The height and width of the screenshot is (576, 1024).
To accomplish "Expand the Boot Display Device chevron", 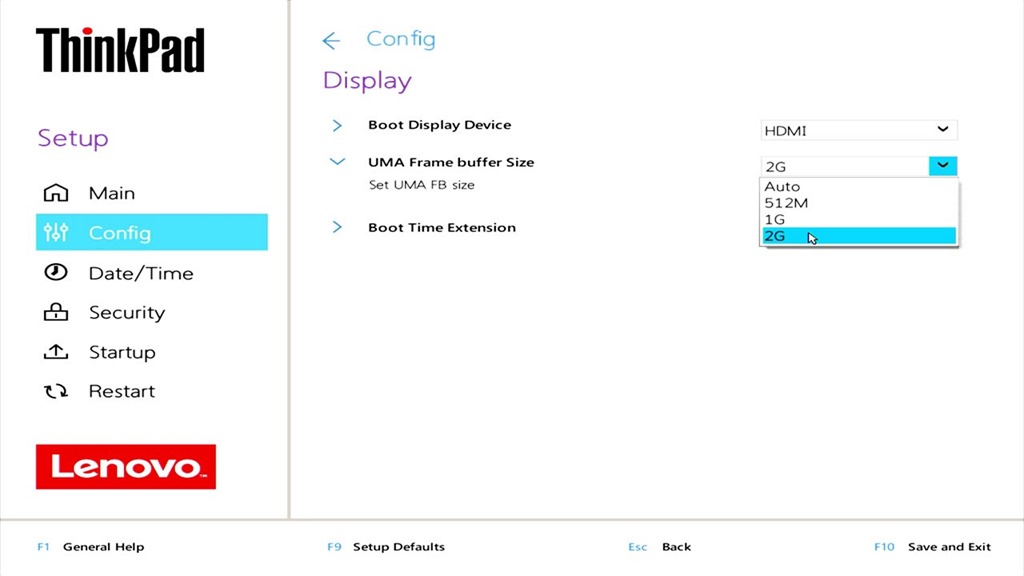I will point(337,125).
